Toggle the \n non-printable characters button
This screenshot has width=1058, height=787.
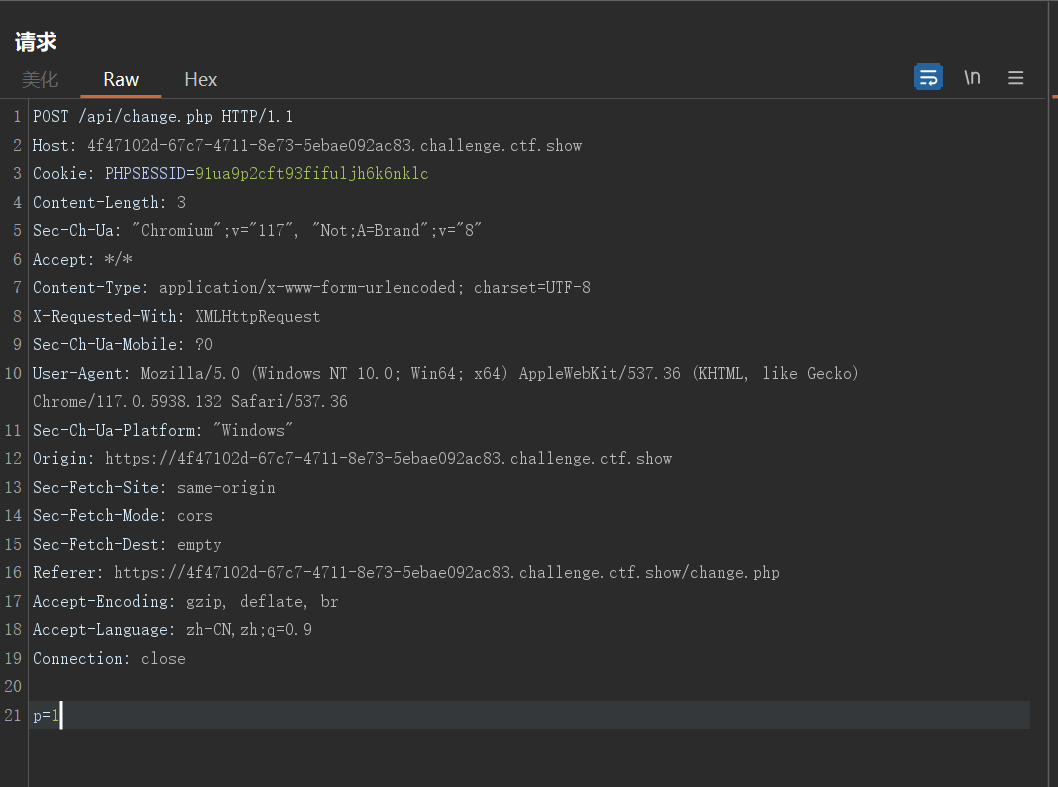972,77
